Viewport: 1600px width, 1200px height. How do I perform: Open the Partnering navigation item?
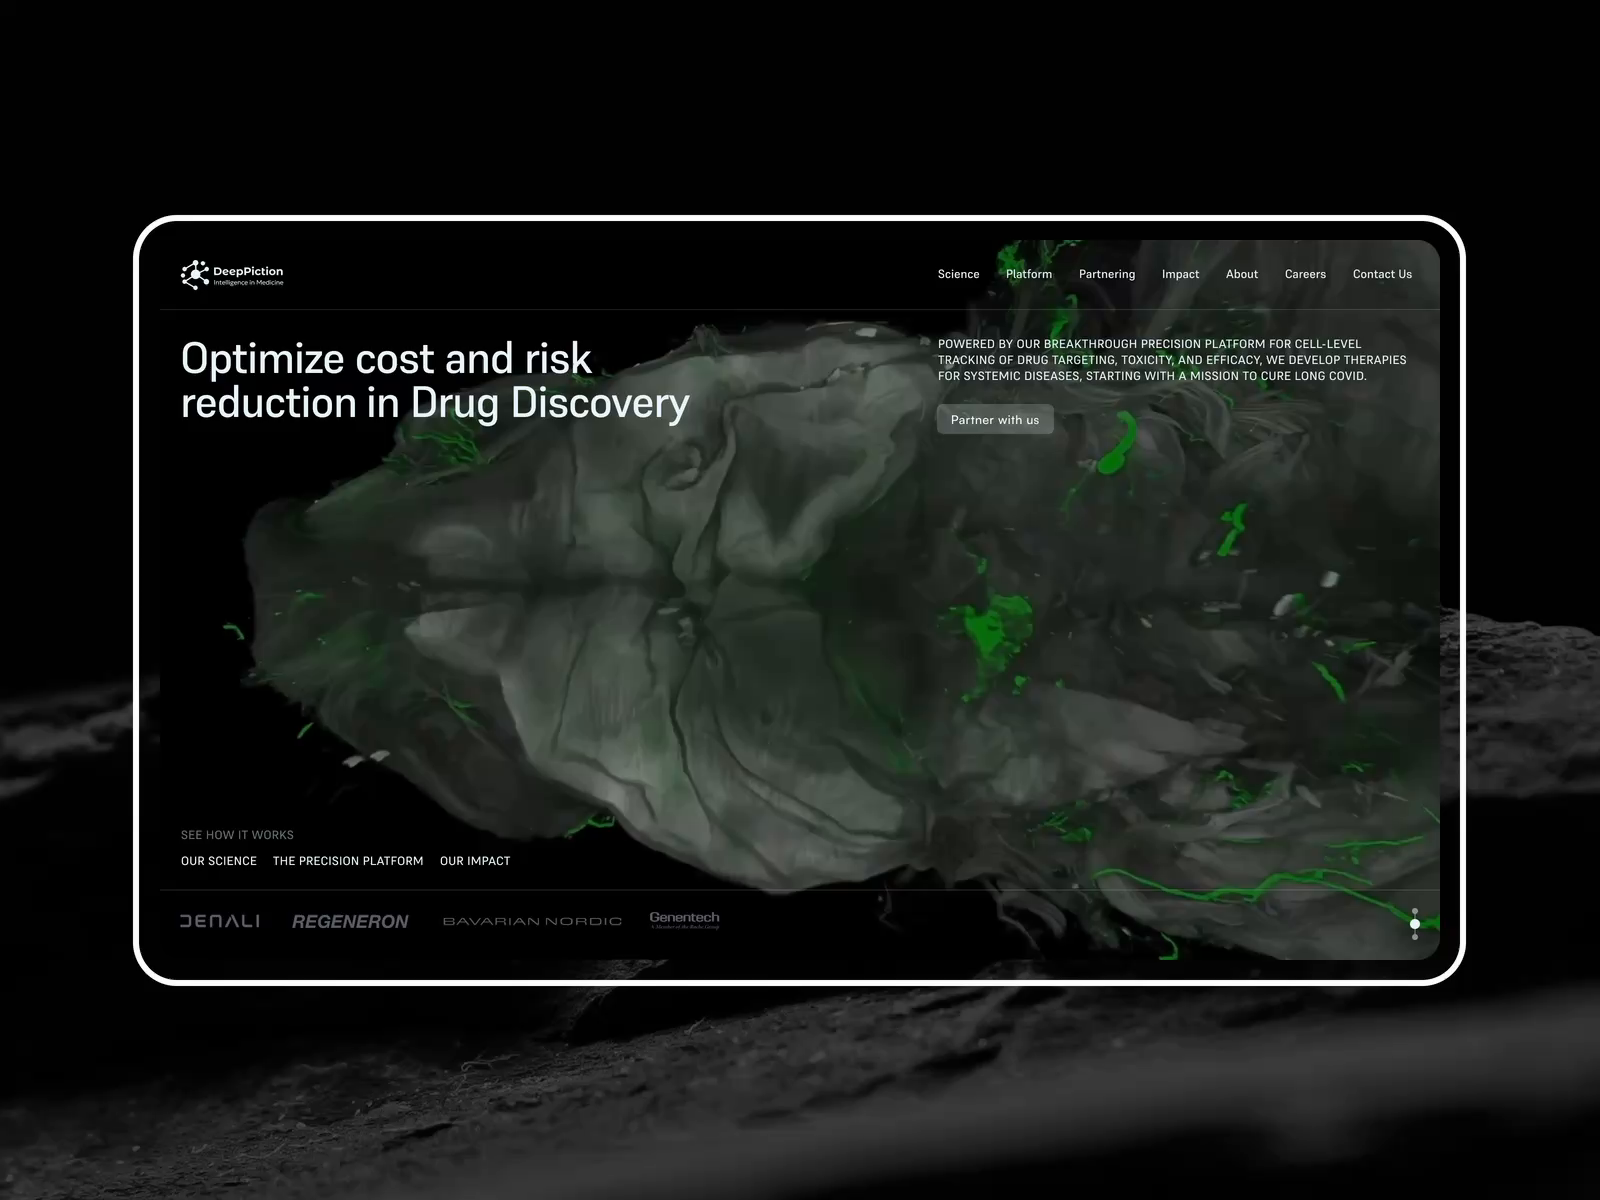point(1107,274)
